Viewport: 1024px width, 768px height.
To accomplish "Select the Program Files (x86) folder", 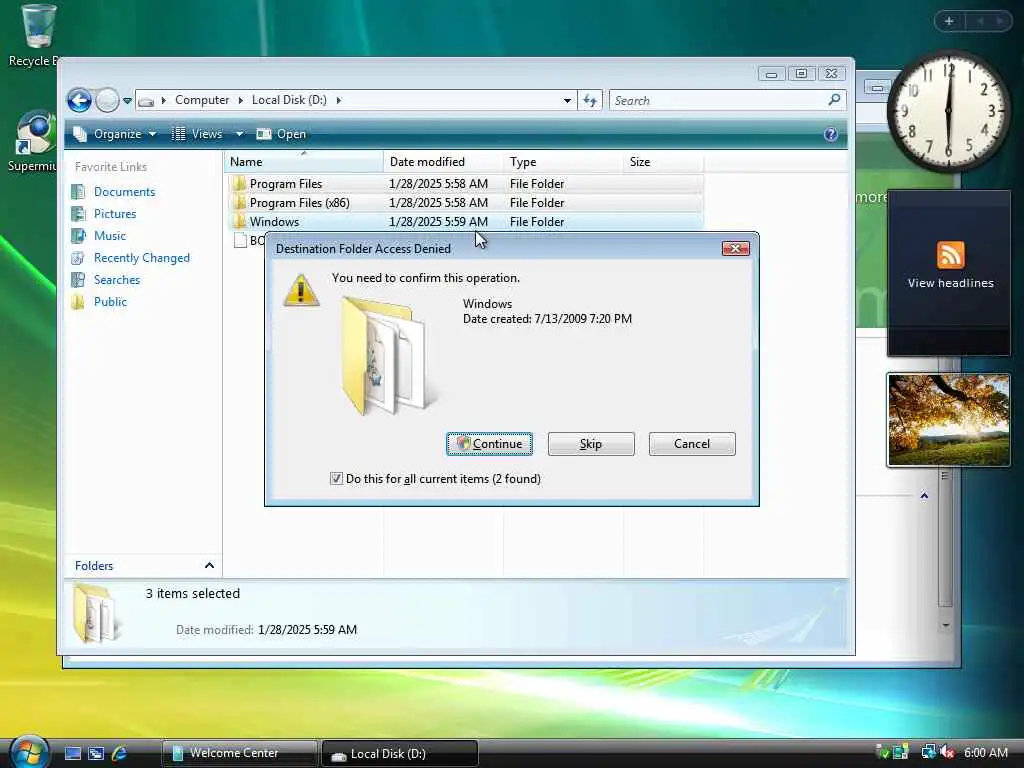I will coord(465,202).
